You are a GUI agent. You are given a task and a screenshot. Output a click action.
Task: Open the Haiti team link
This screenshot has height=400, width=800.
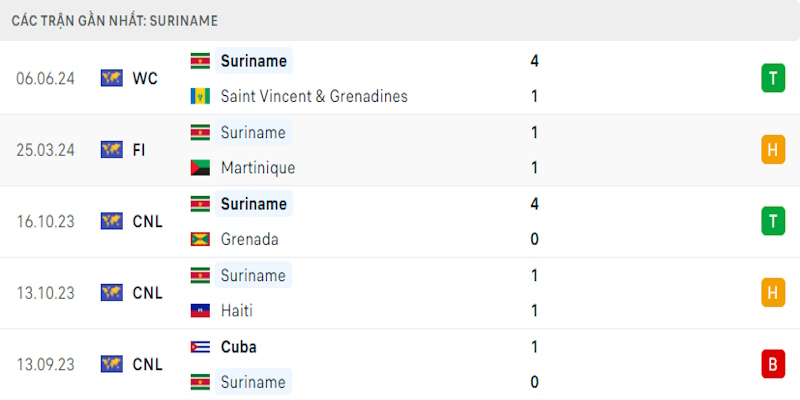(x=235, y=311)
